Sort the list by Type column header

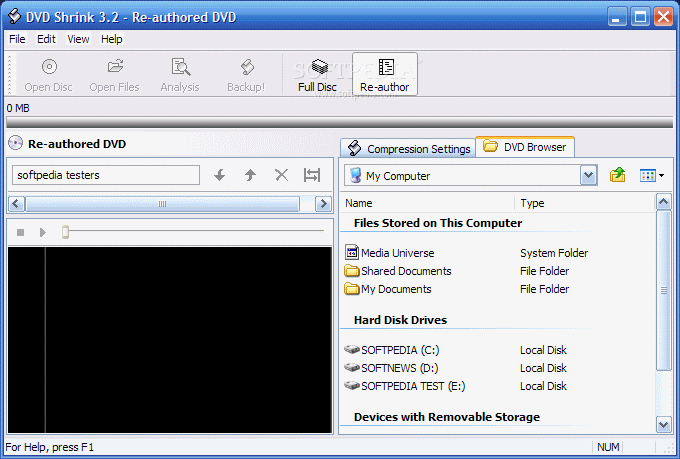pyautogui.click(x=584, y=203)
